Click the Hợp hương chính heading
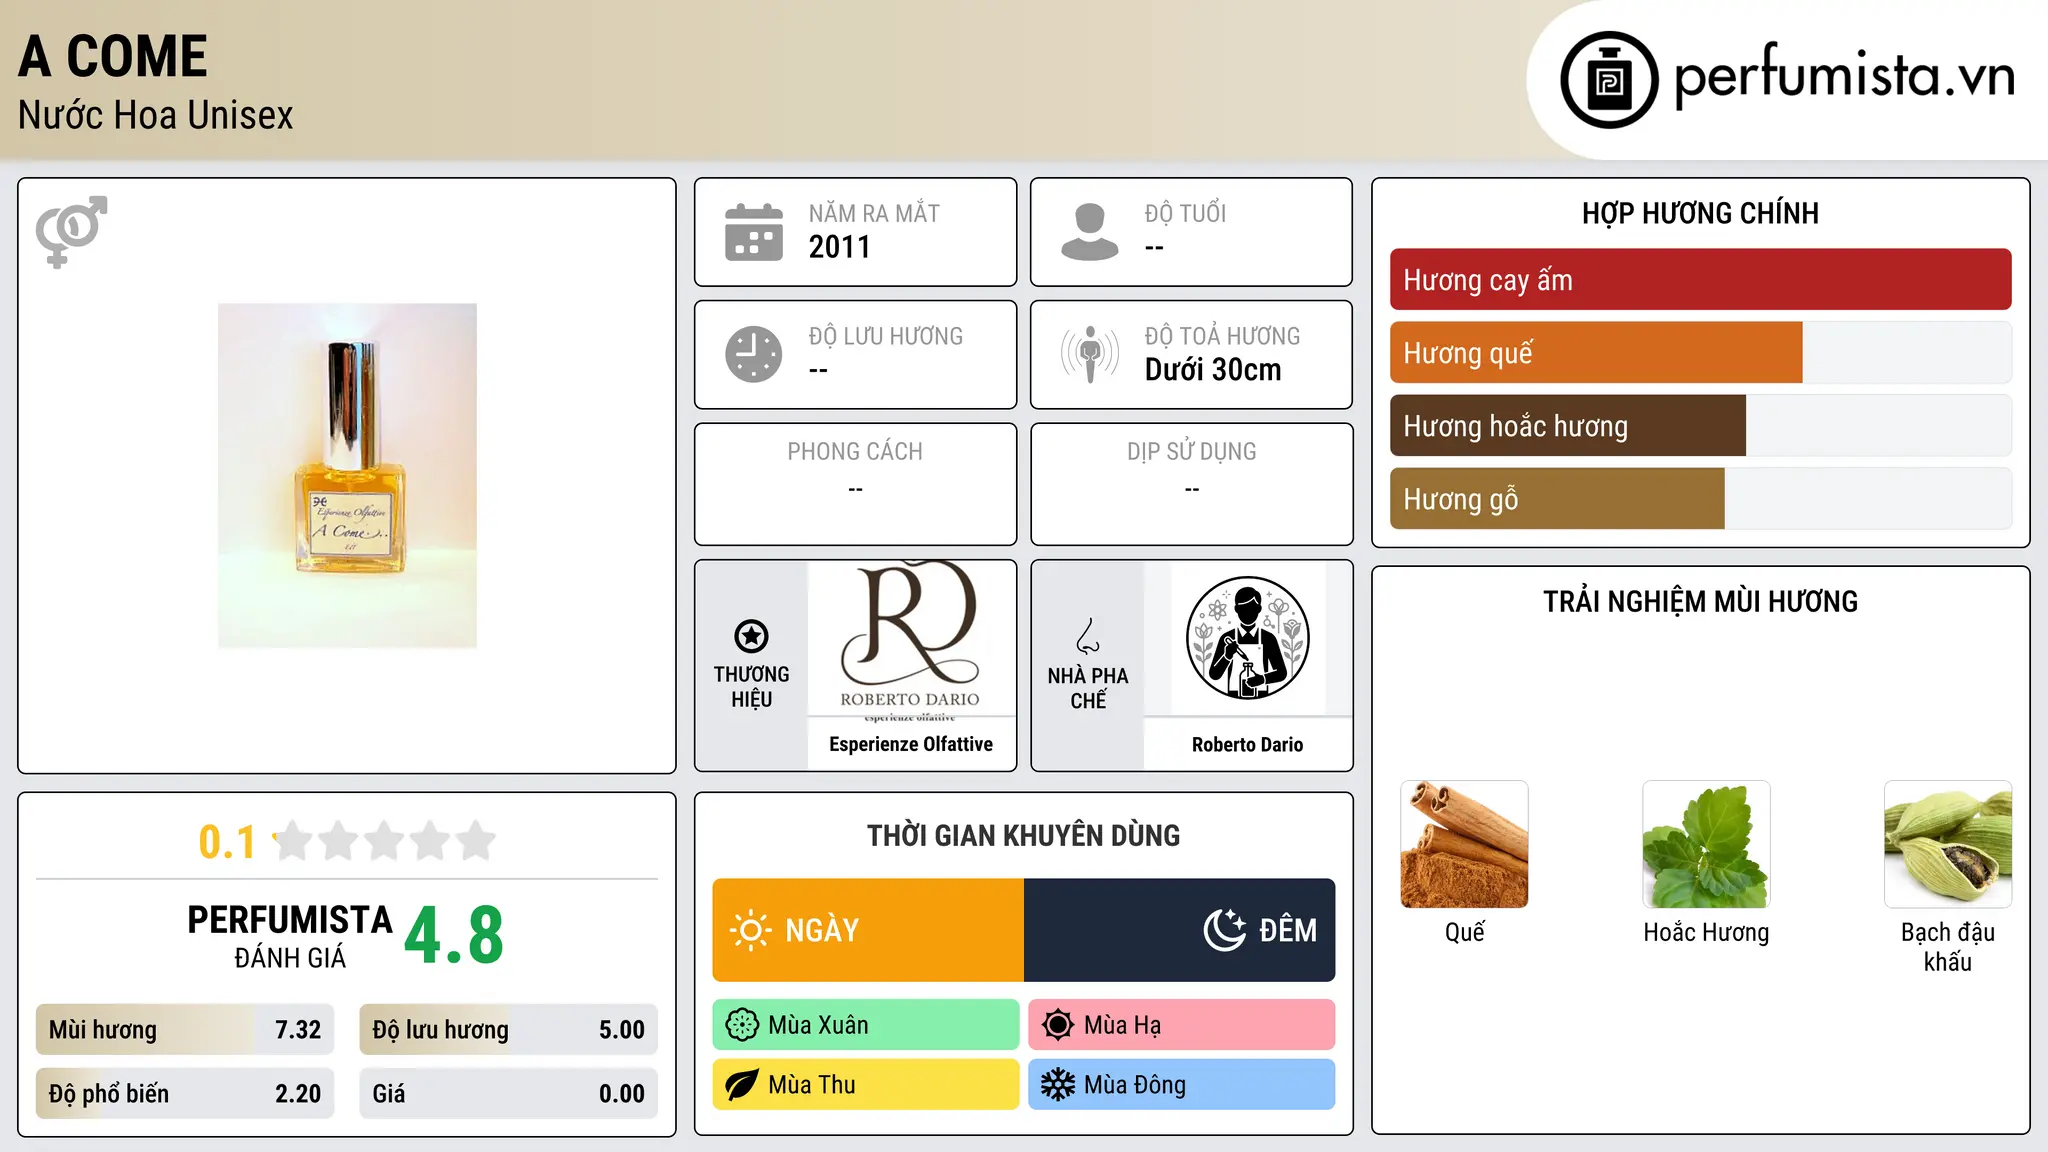 1700,213
